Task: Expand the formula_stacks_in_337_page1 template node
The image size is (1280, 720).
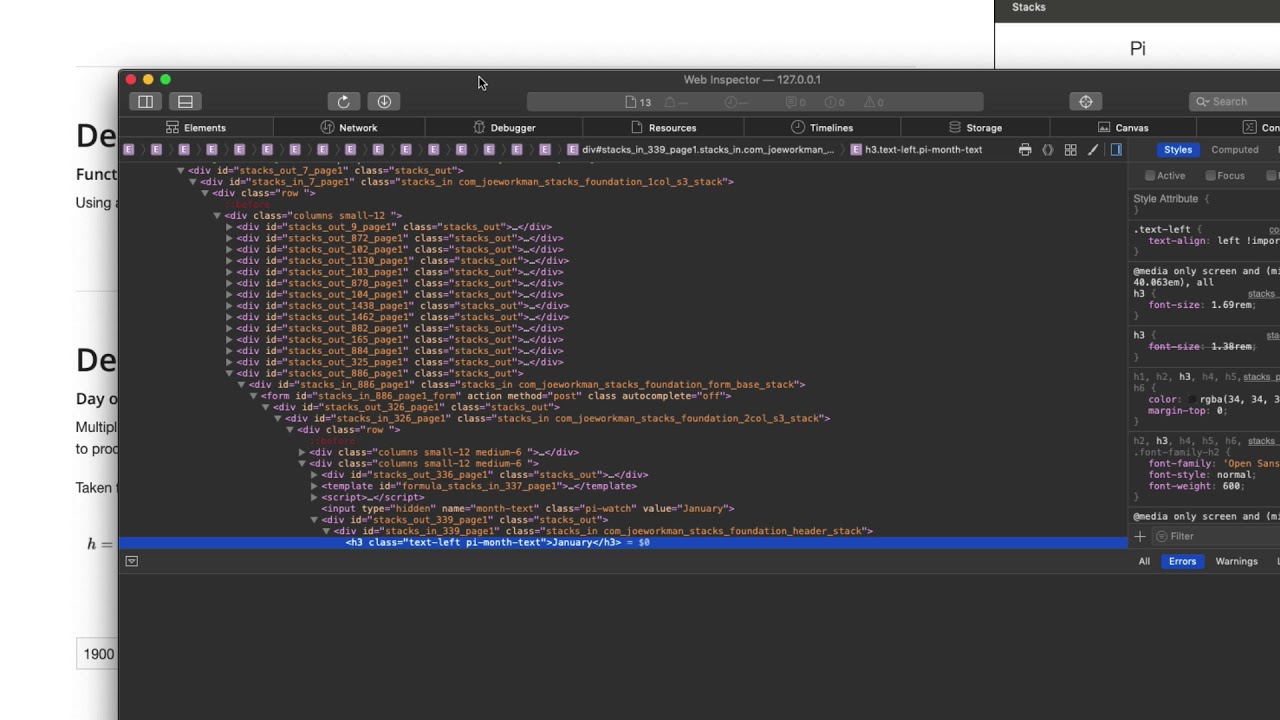Action: point(314,486)
